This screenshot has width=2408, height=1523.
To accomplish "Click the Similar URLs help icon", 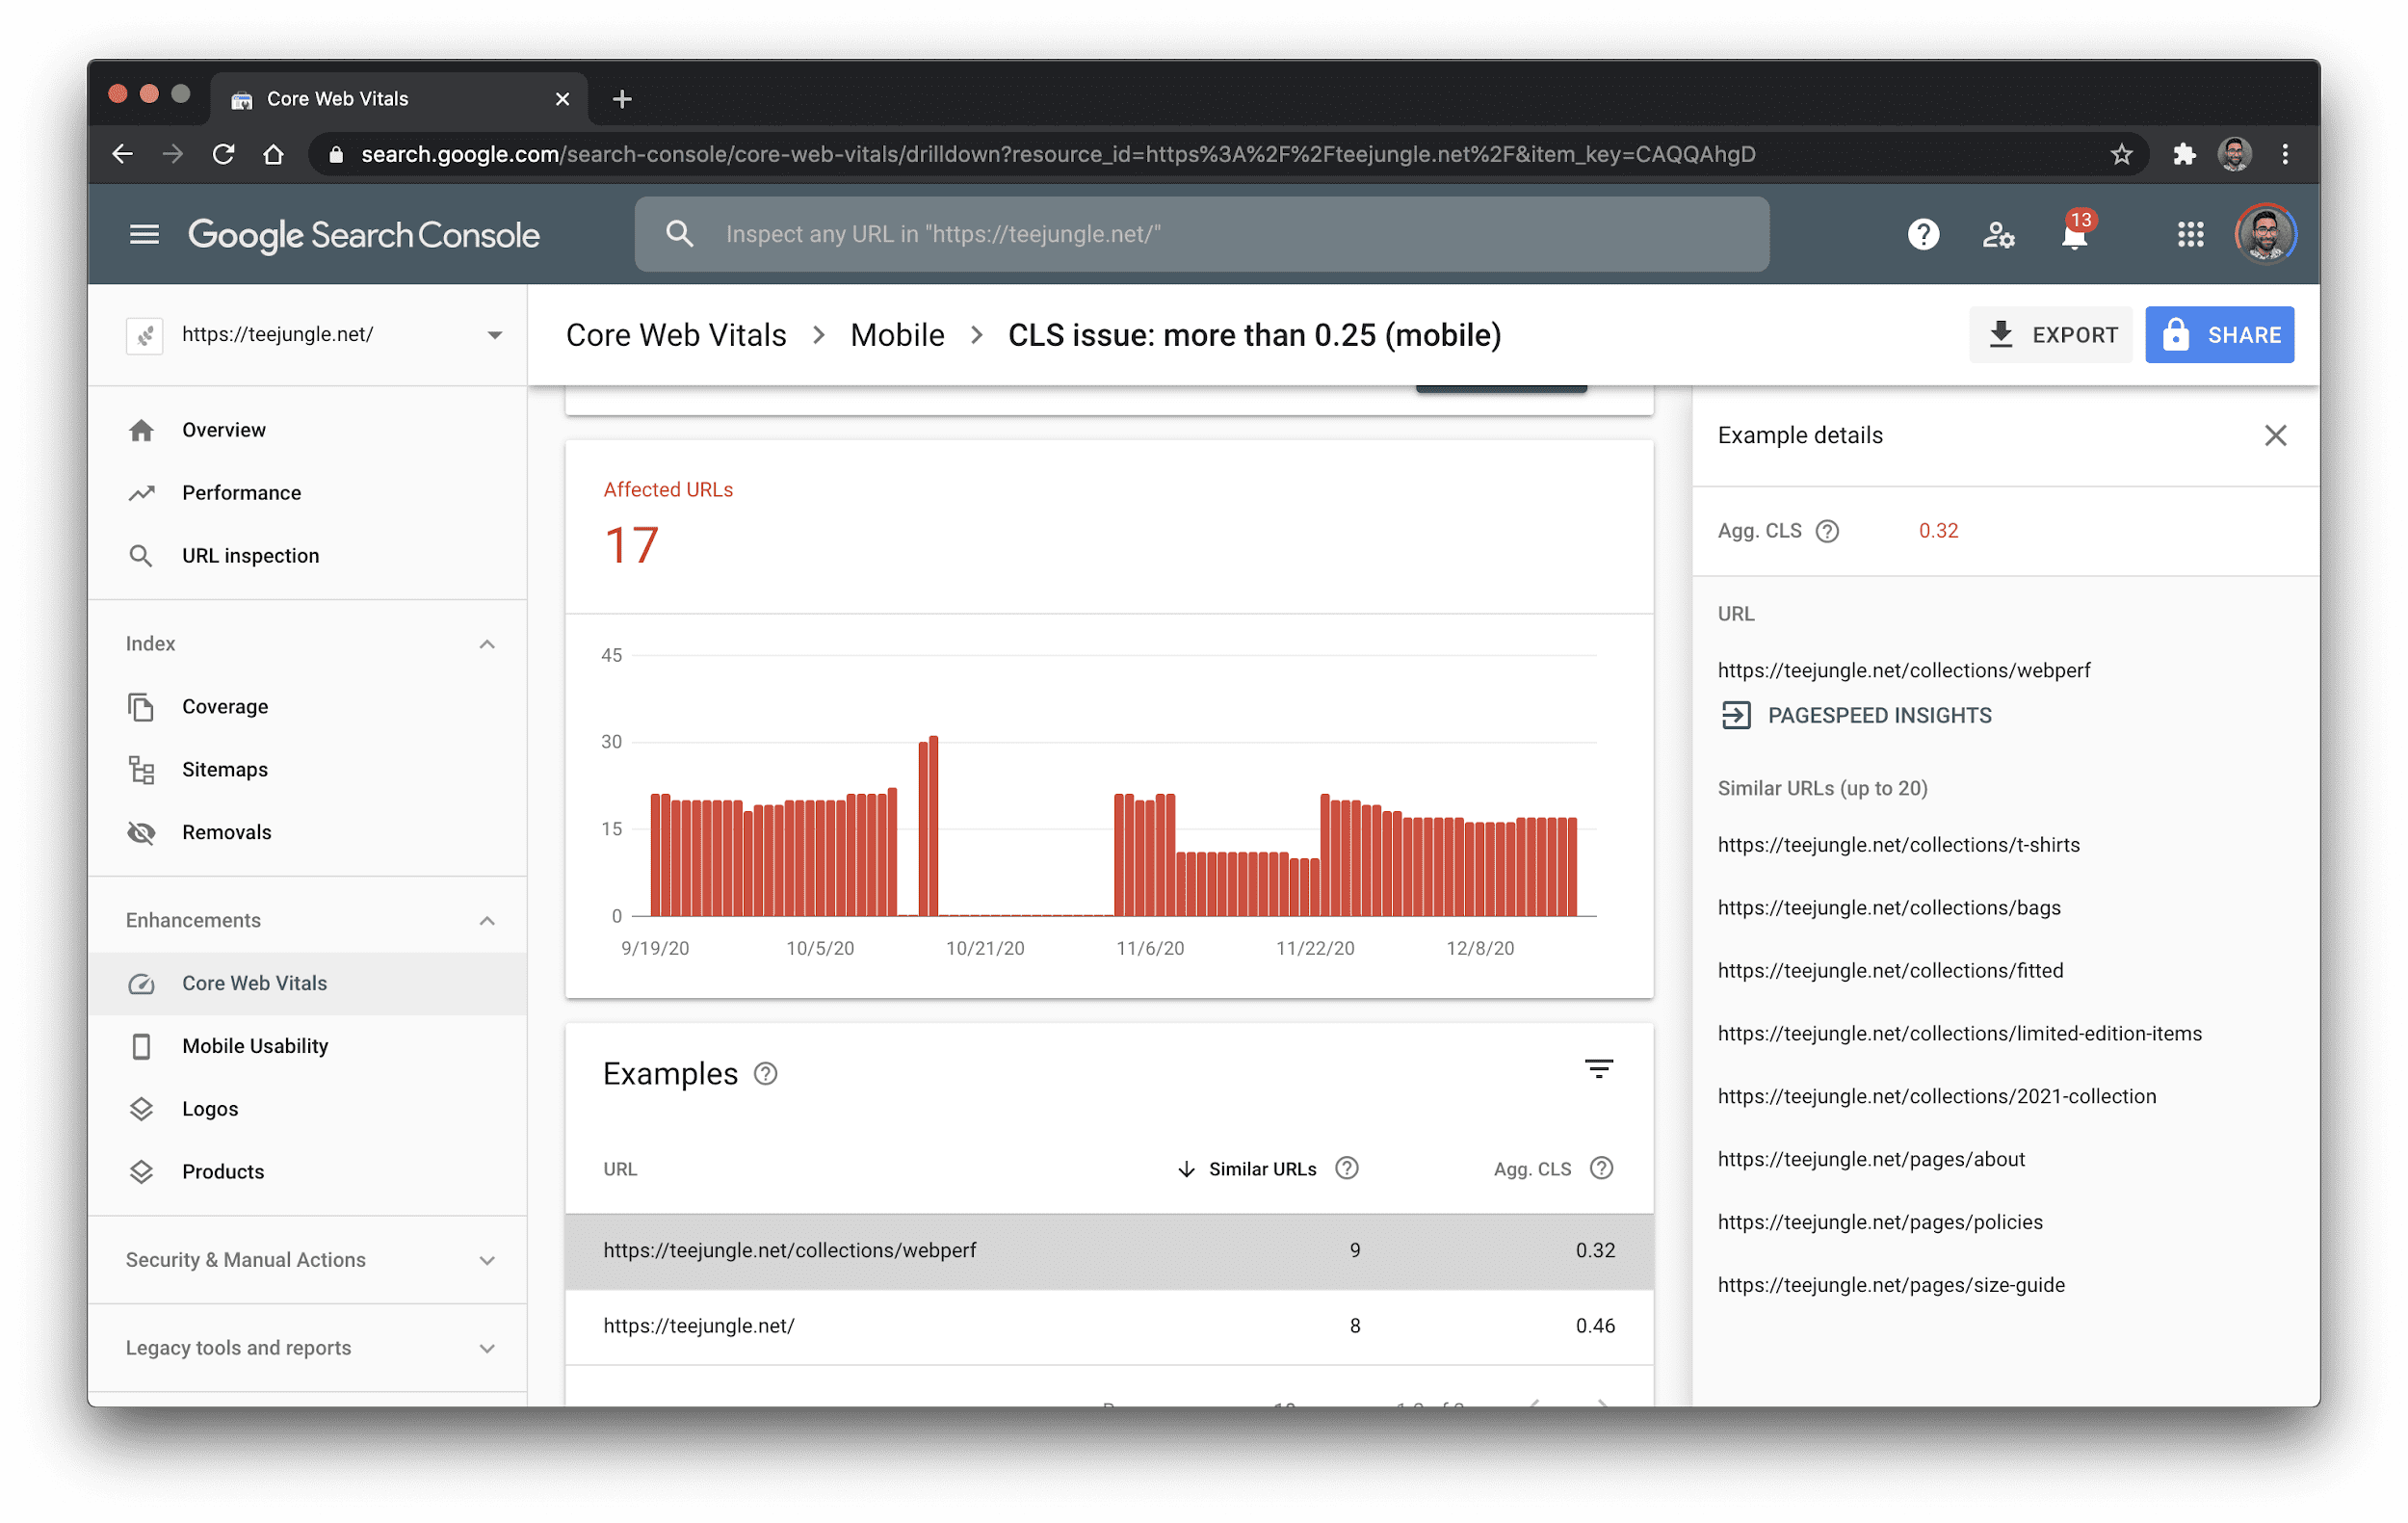I will click(1350, 1169).
